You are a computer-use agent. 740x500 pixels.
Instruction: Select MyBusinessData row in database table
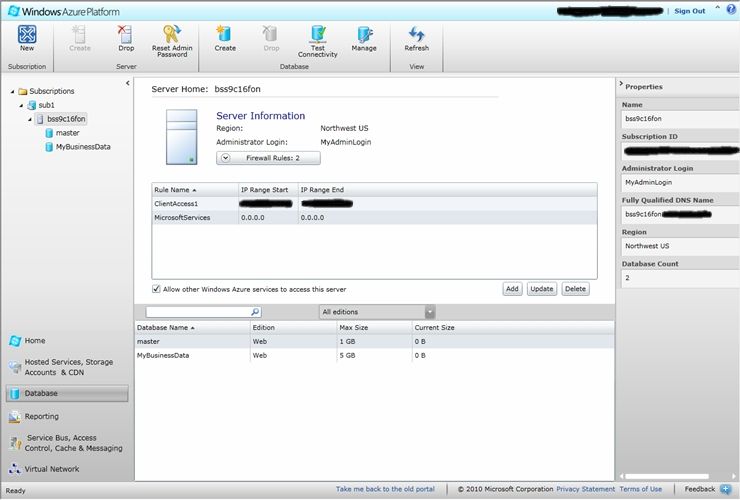click(374, 356)
